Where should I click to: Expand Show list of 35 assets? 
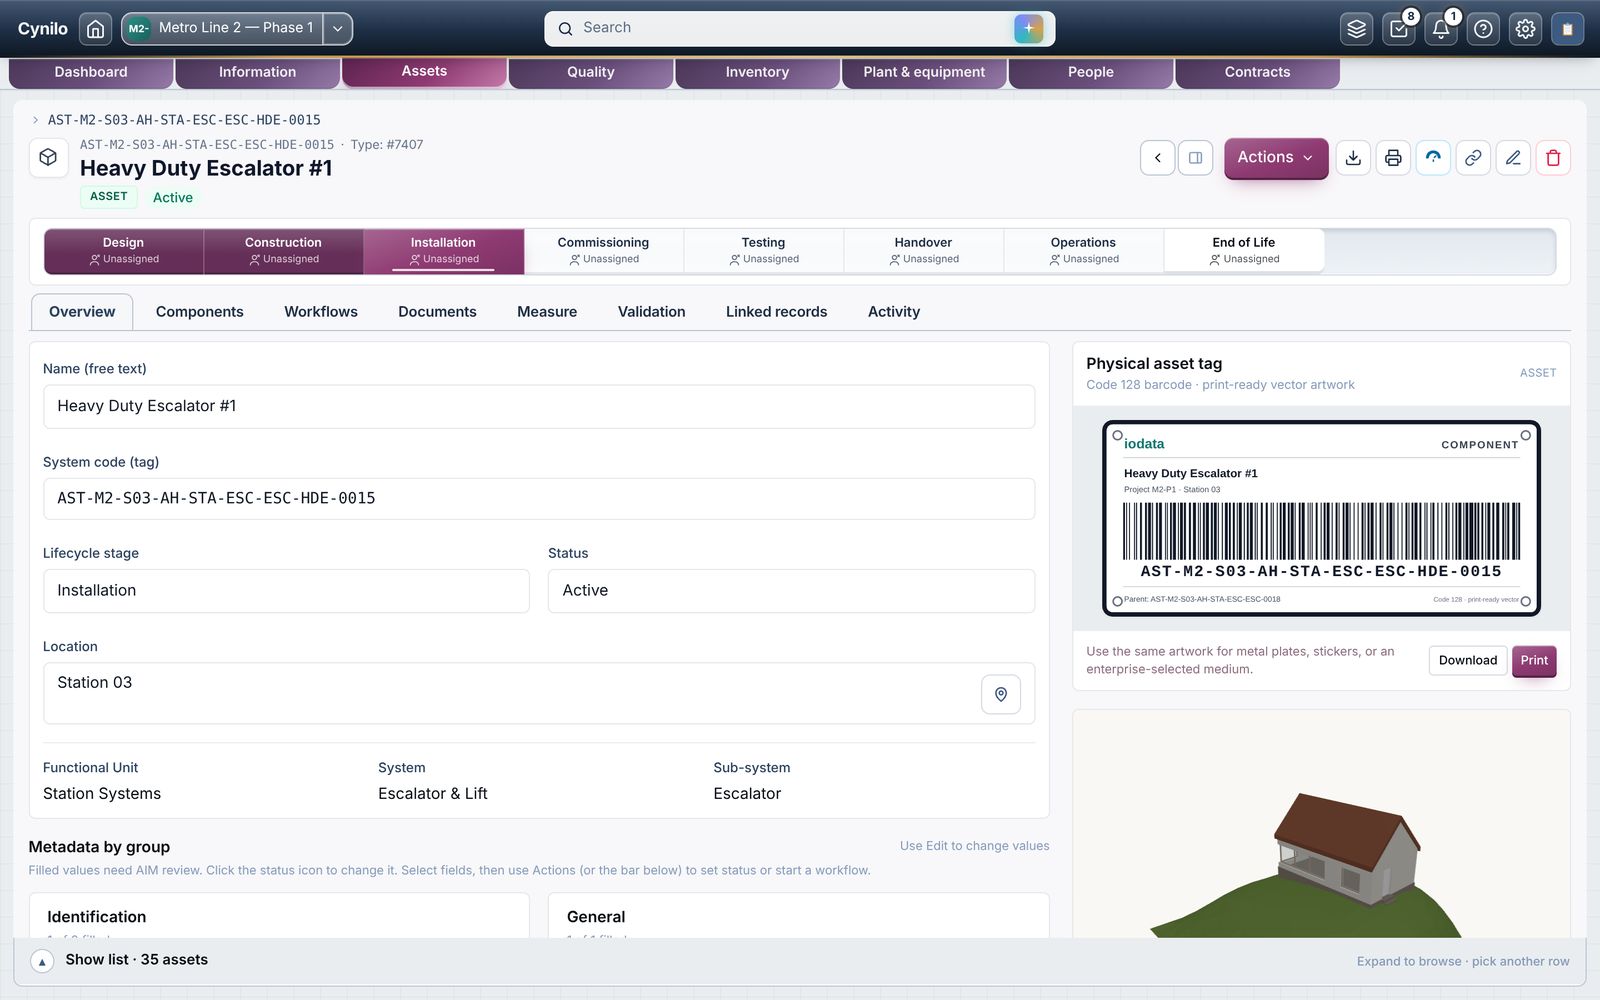pos(42,961)
